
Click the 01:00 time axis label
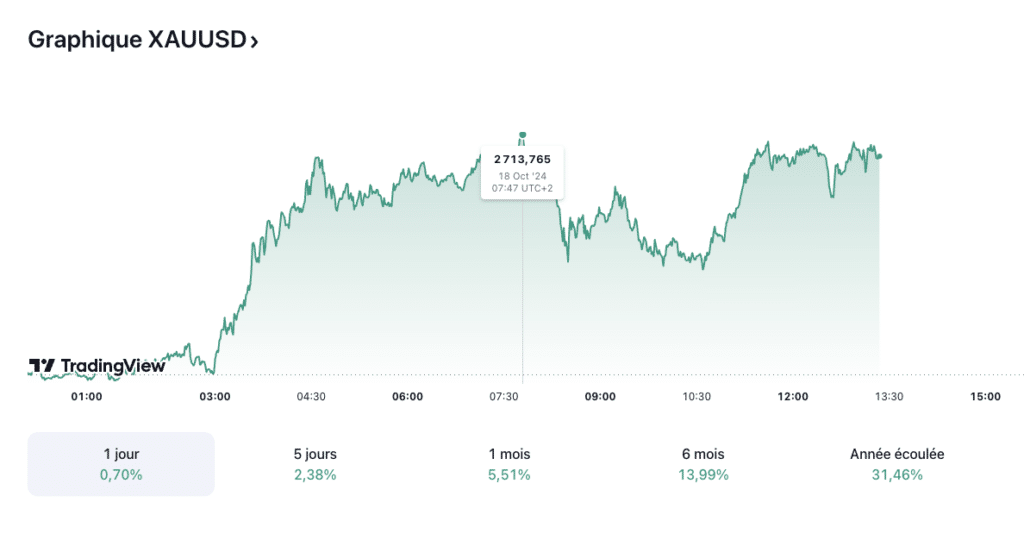87,397
